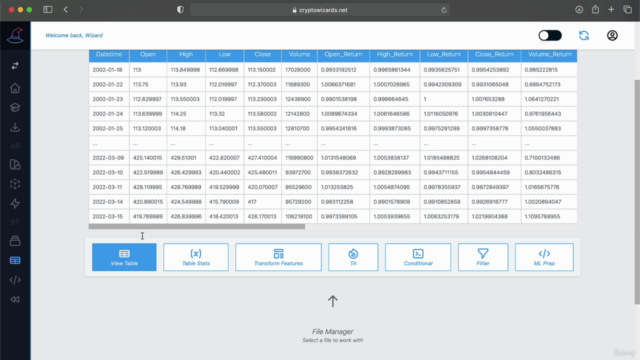Open the graduation cap learning icon

coord(15,107)
